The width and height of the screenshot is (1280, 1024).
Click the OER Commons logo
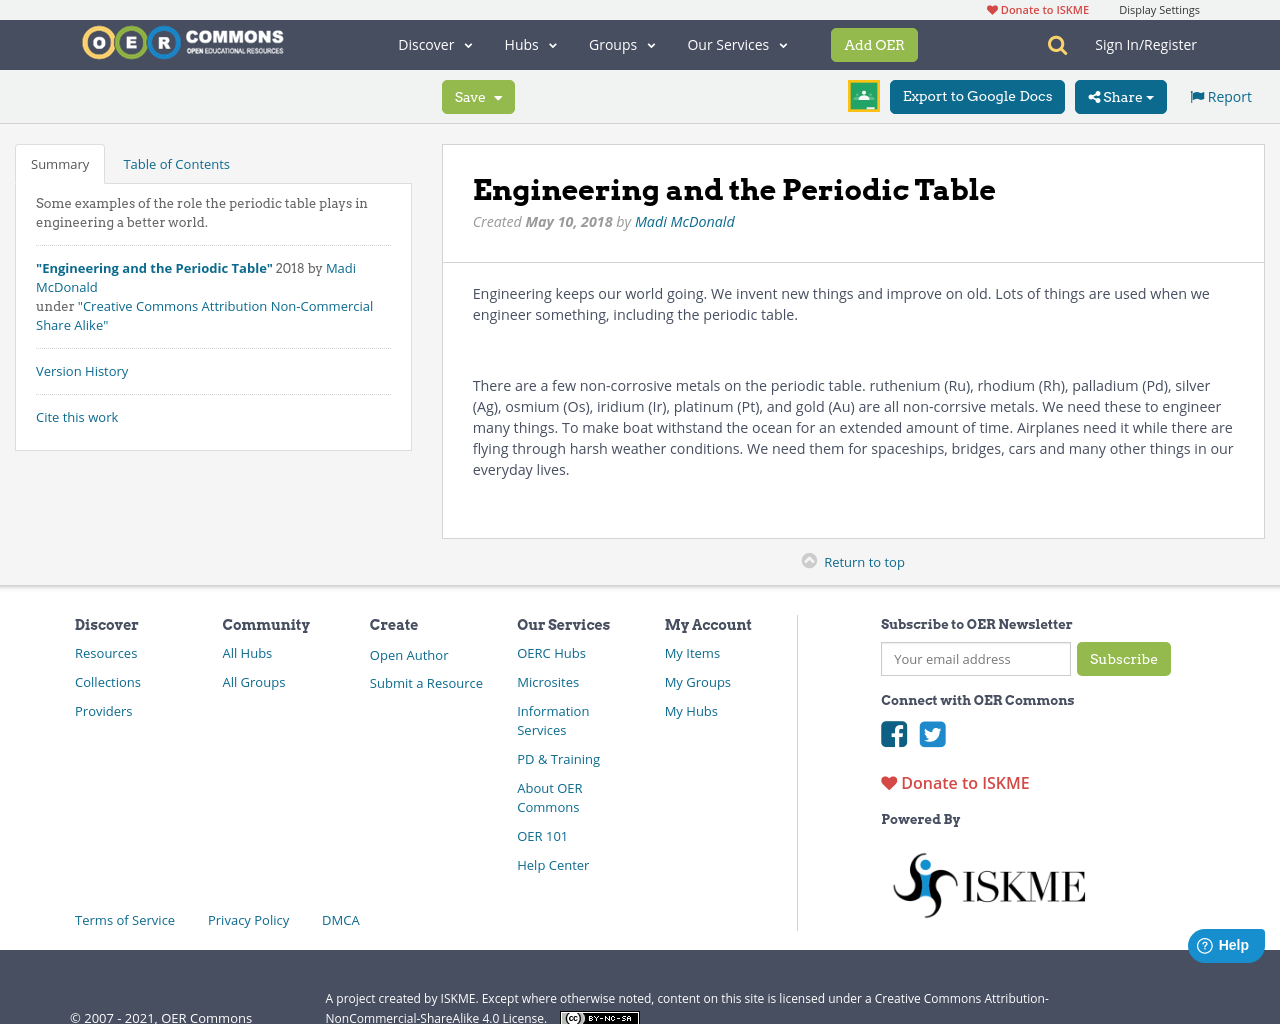click(x=182, y=41)
